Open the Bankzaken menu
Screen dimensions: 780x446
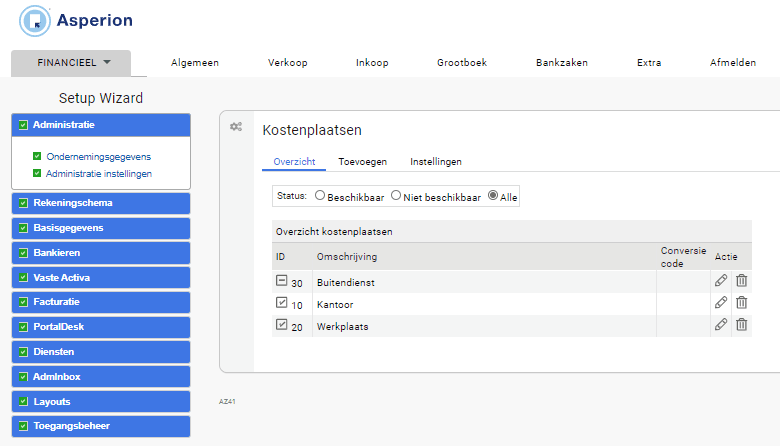coord(562,63)
